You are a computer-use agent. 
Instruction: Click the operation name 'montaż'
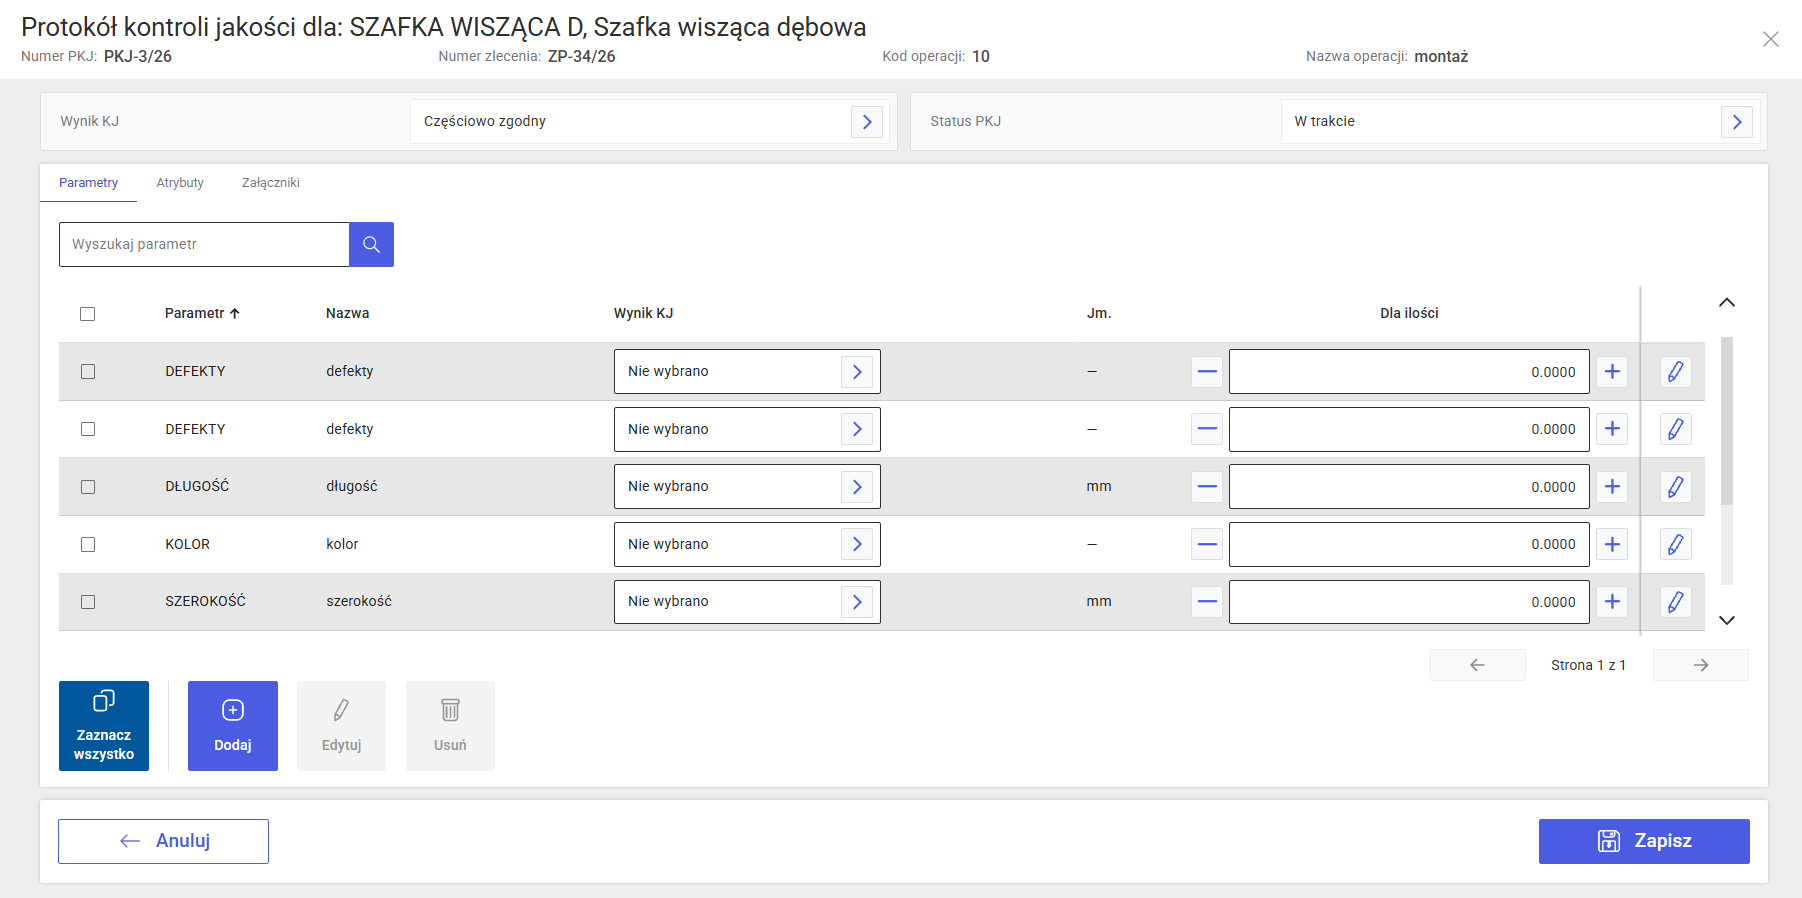point(1441,56)
